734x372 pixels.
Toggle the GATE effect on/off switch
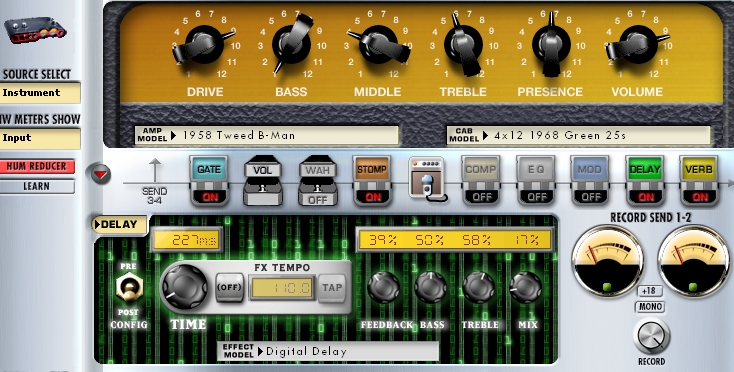(209, 196)
